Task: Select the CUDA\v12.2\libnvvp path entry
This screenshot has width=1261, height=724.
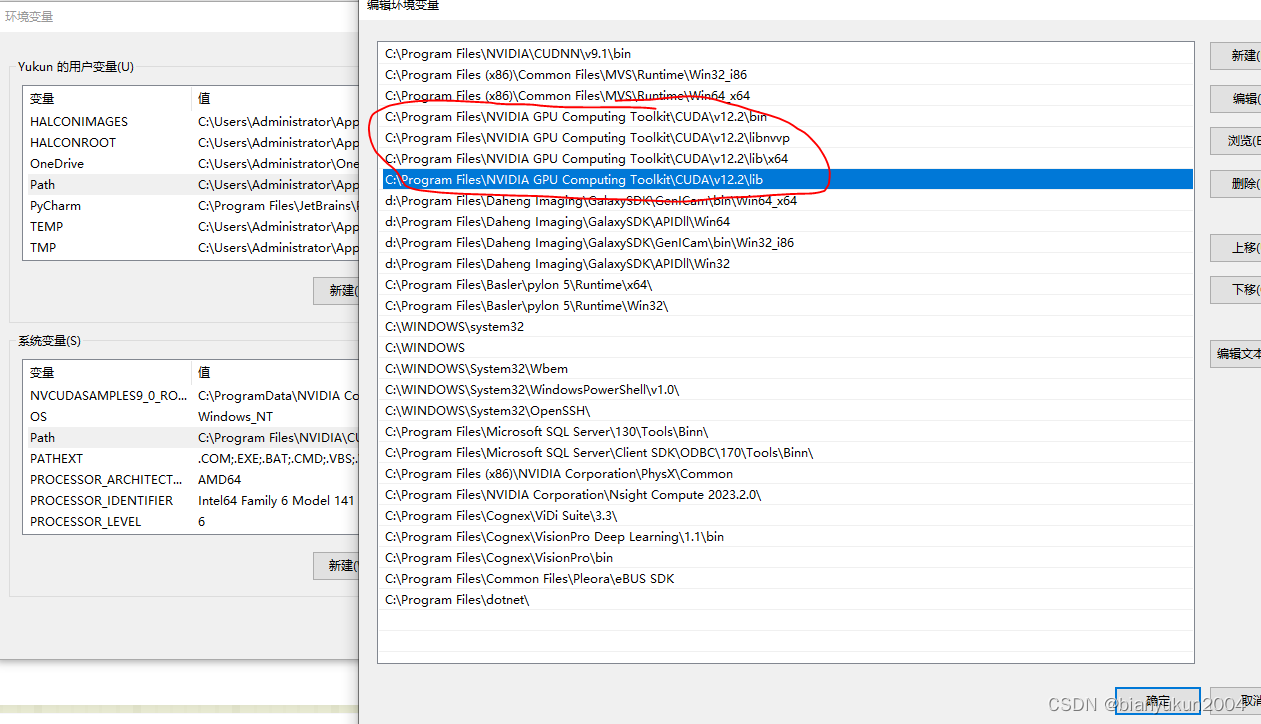Action: [786, 138]
